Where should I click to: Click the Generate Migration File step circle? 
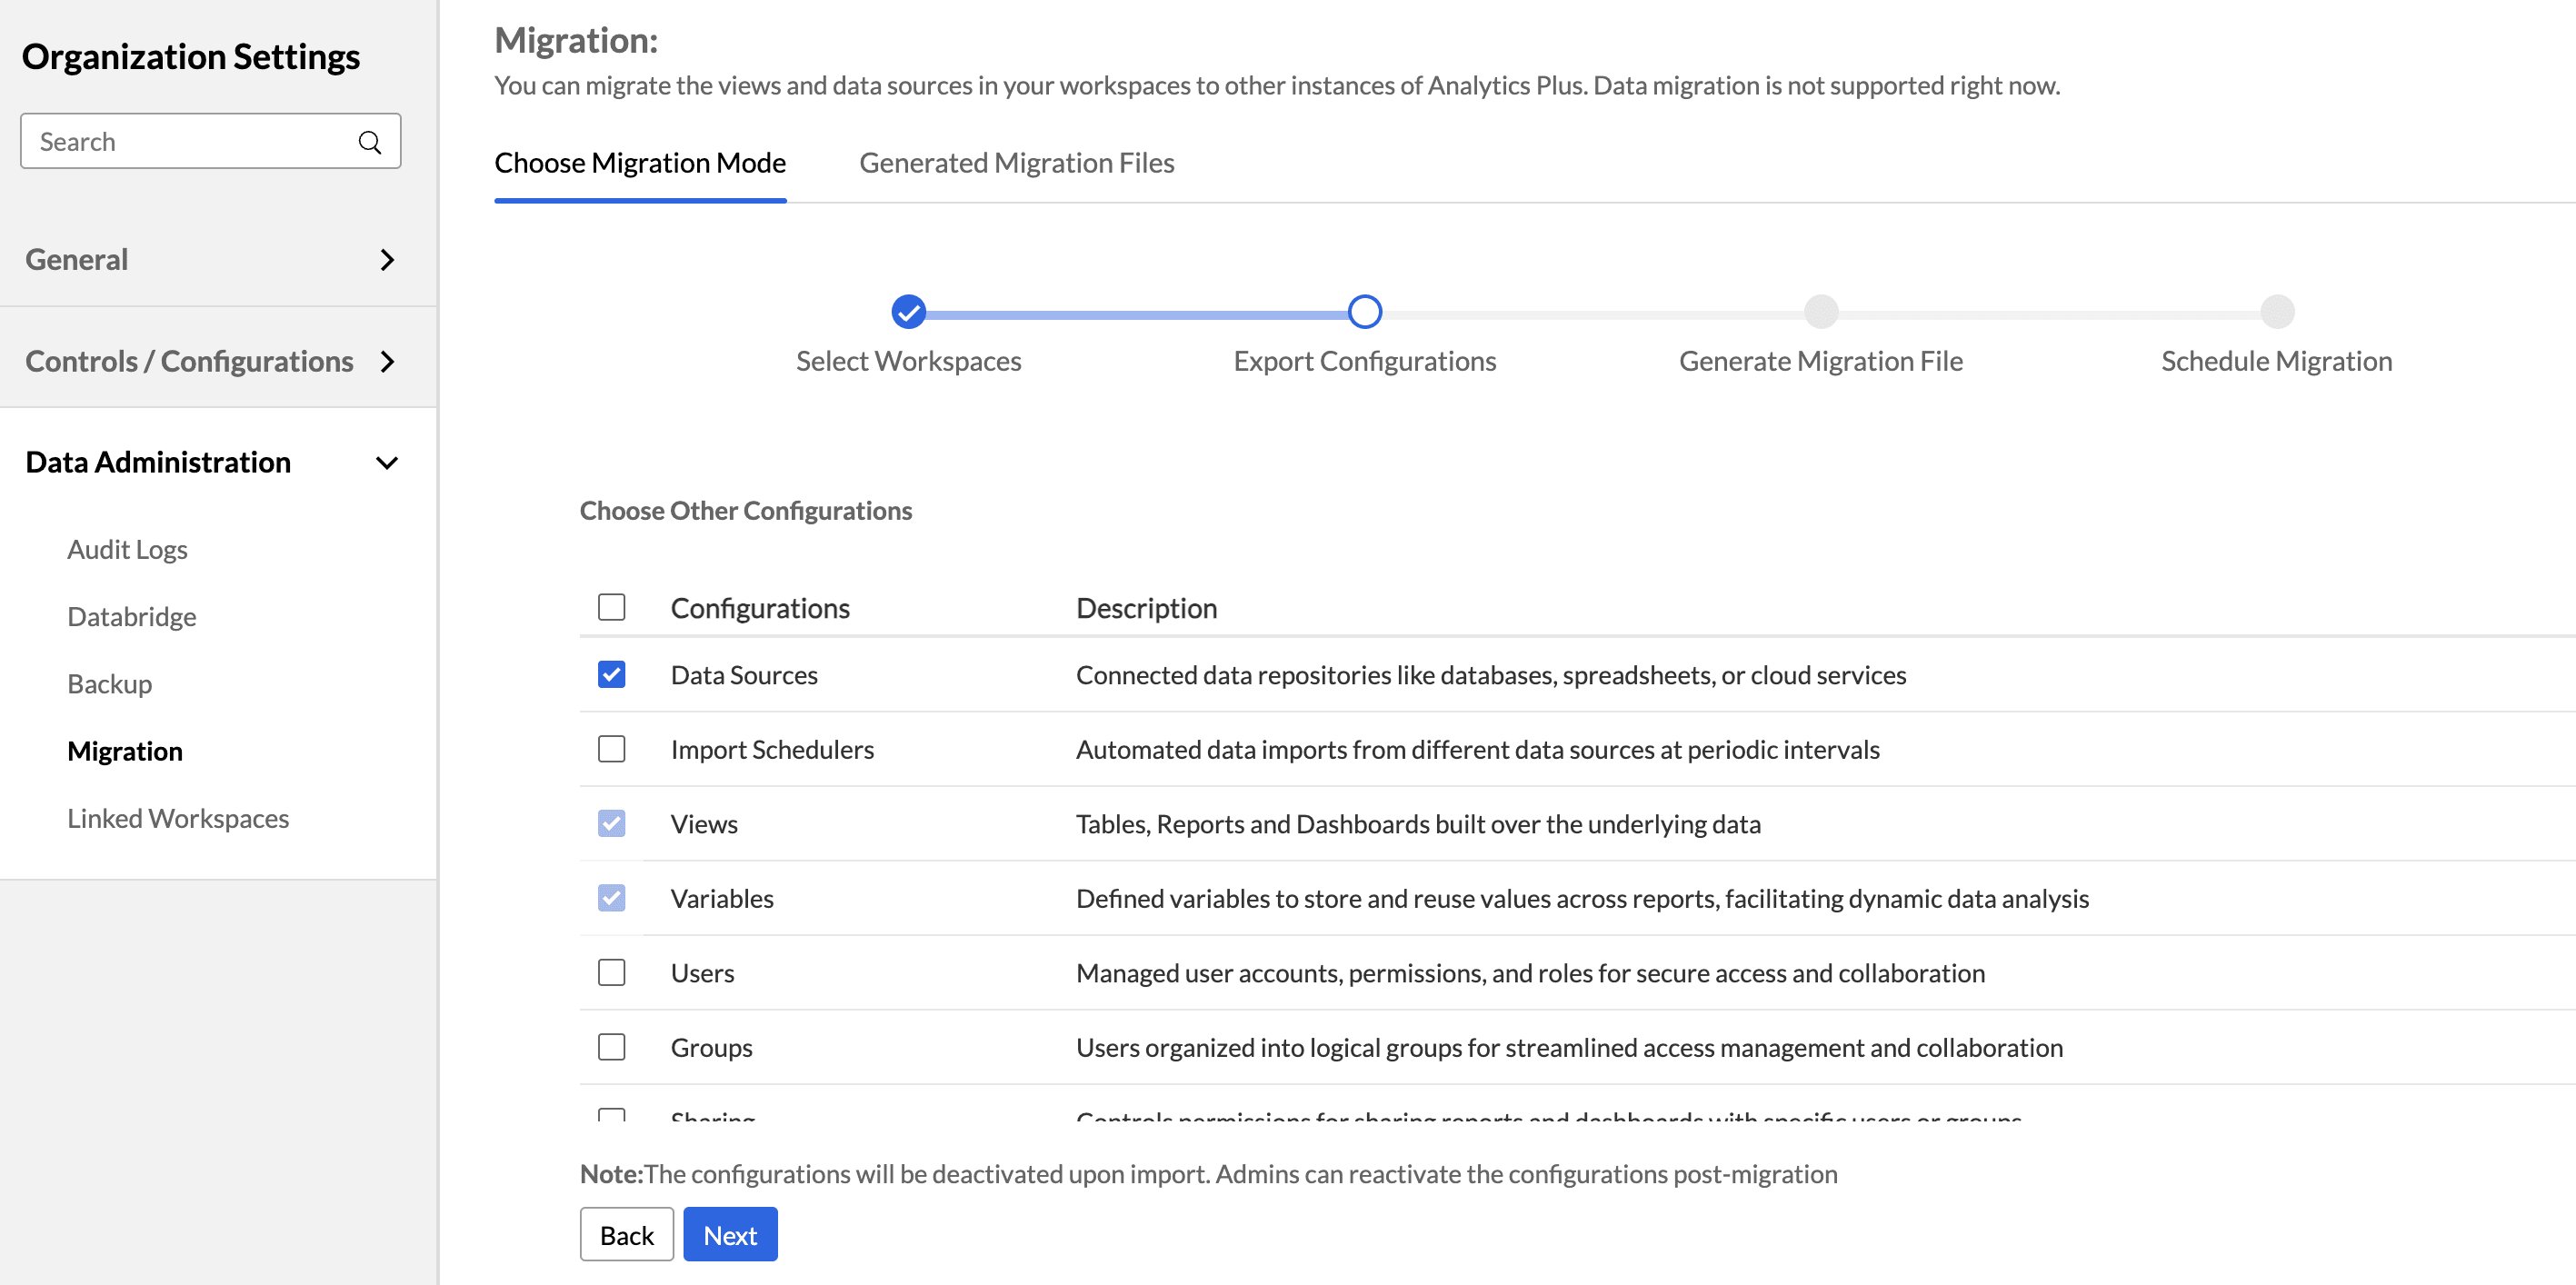coord(1820,312)
